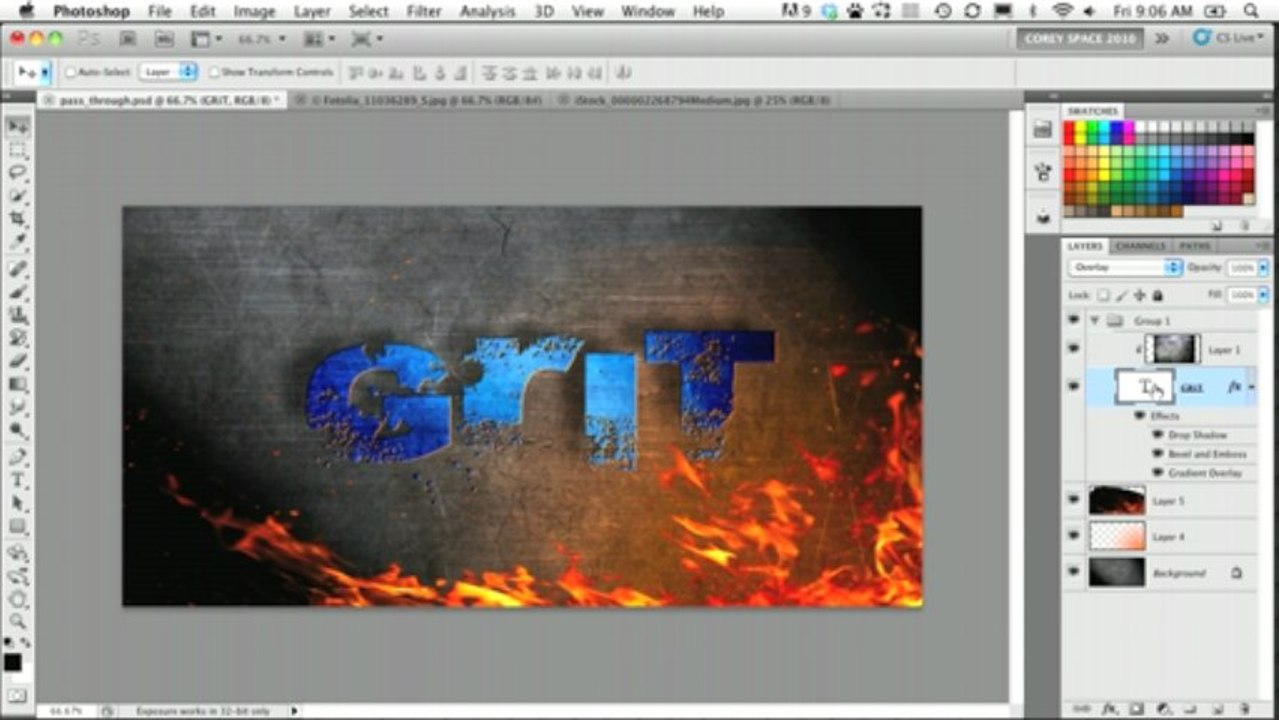Open the Arrange Documents dropdown

coord(319,39)
